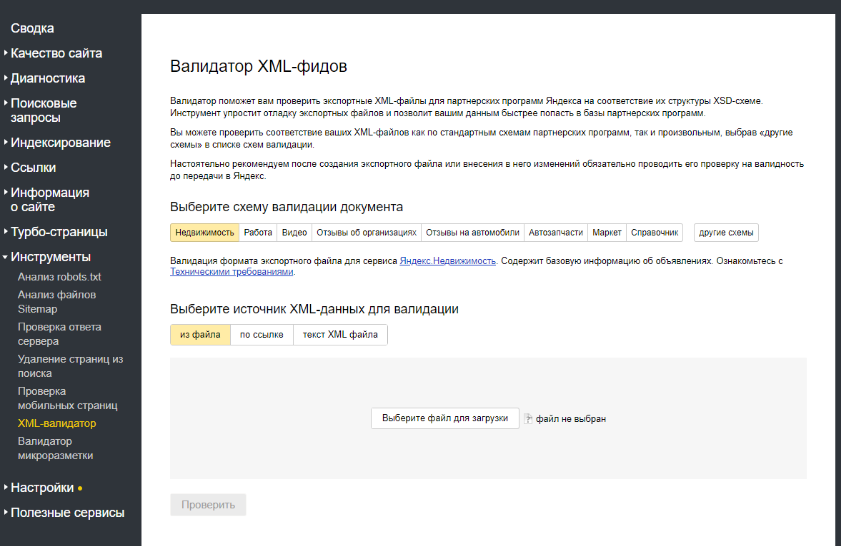Select the Маркет validation scheme

click(607, 232)
